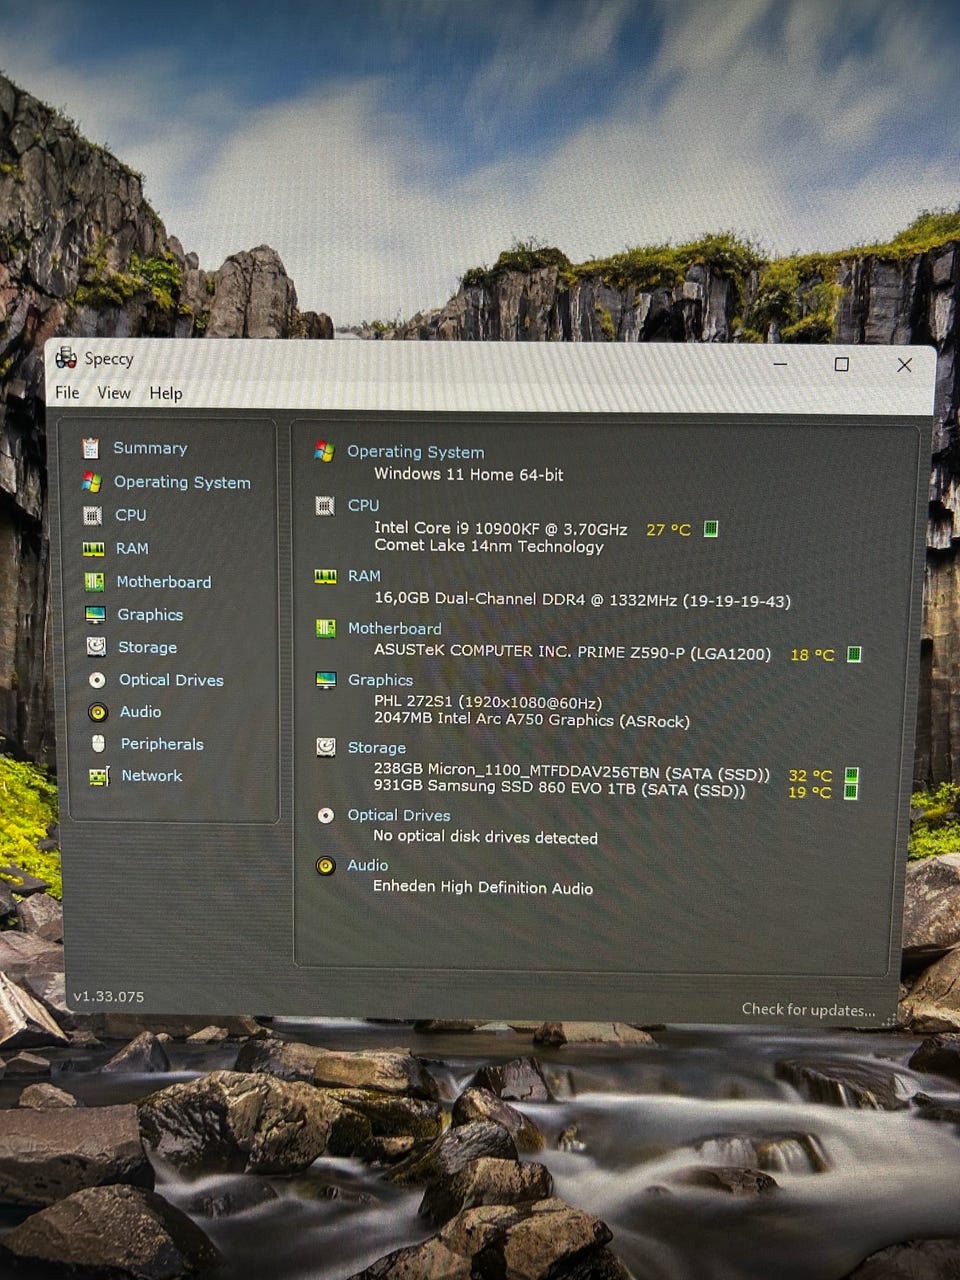The height and width of the screenshot is (1280, 960).
Task: Click the Samsung SSD temperature indicator beside 19 °C
Action: [x=852, y=791]
